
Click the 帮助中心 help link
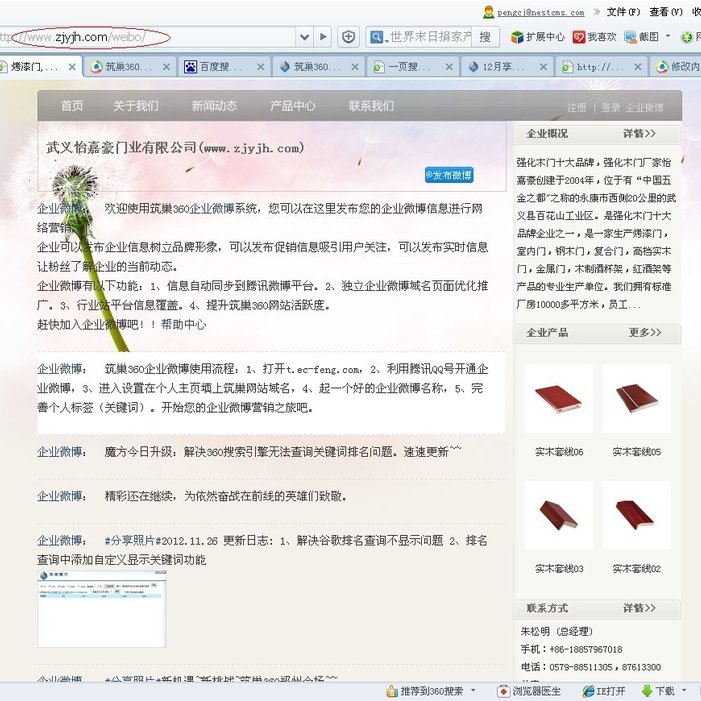click(x=183, y=324)
